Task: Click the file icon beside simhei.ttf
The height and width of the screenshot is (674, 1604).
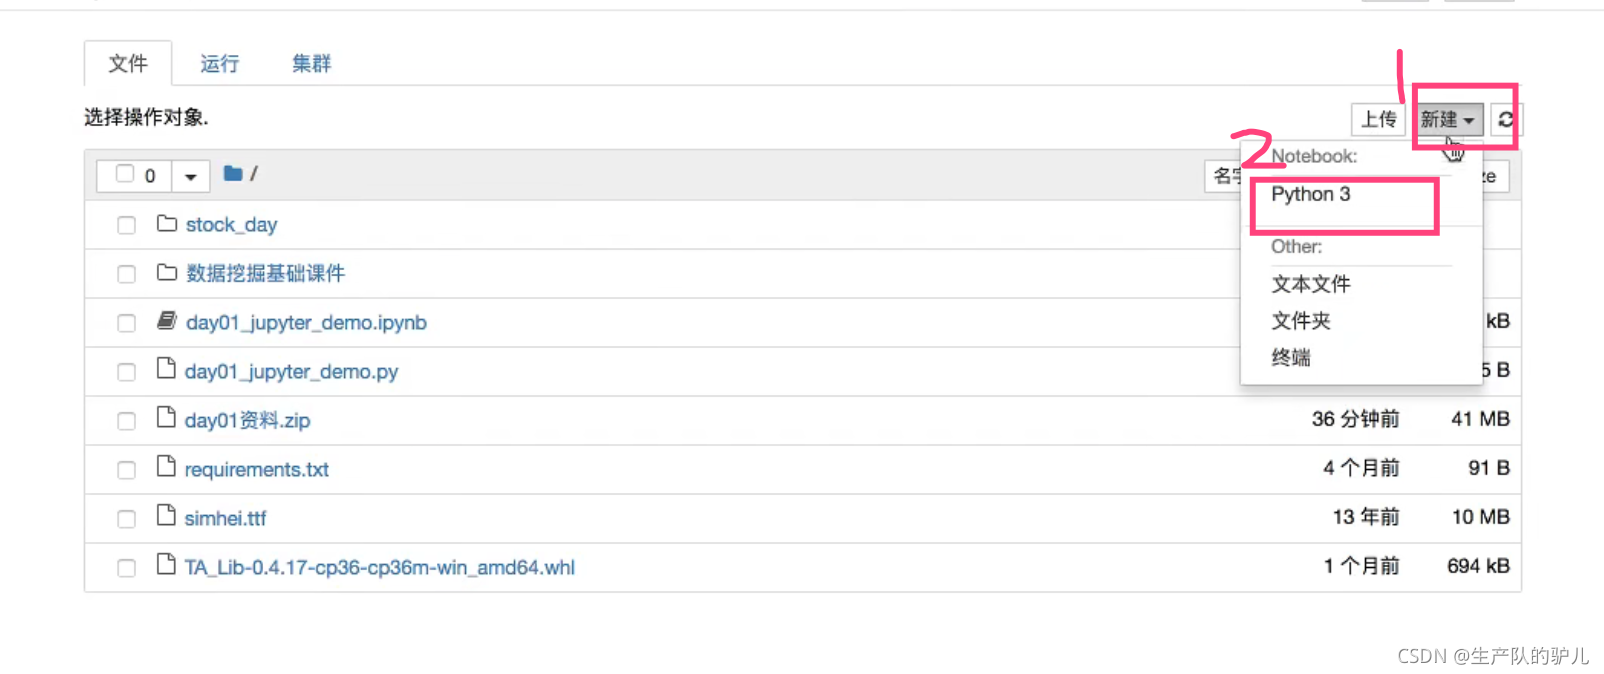Action: [x=166, y=517]
